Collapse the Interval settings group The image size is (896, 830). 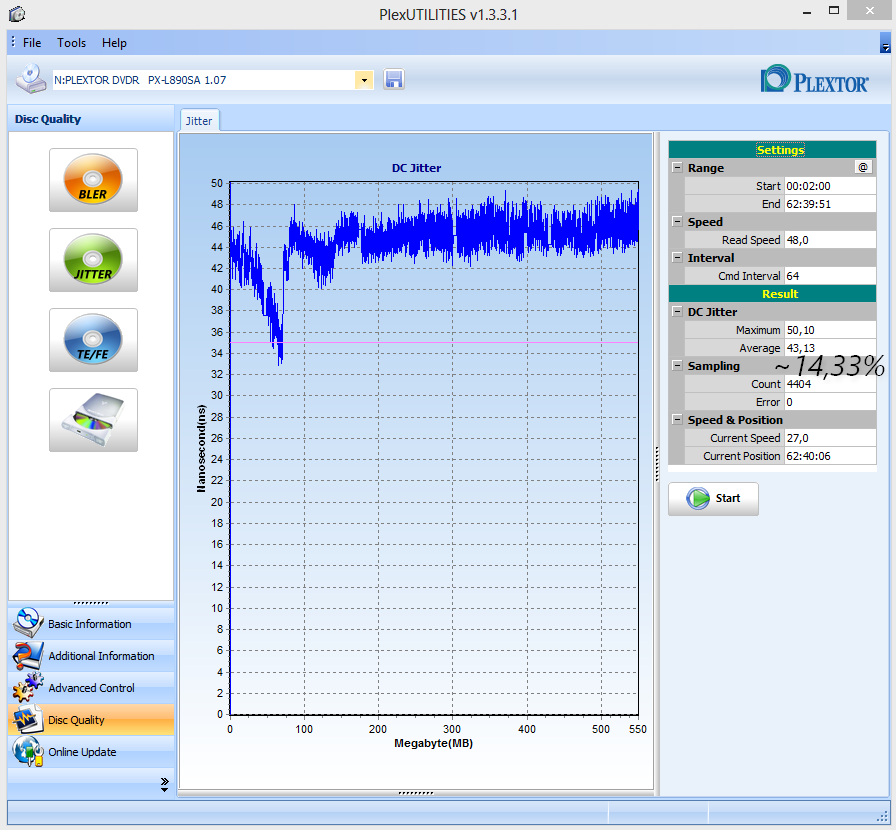pyautogui.click(x=677, y=257)
